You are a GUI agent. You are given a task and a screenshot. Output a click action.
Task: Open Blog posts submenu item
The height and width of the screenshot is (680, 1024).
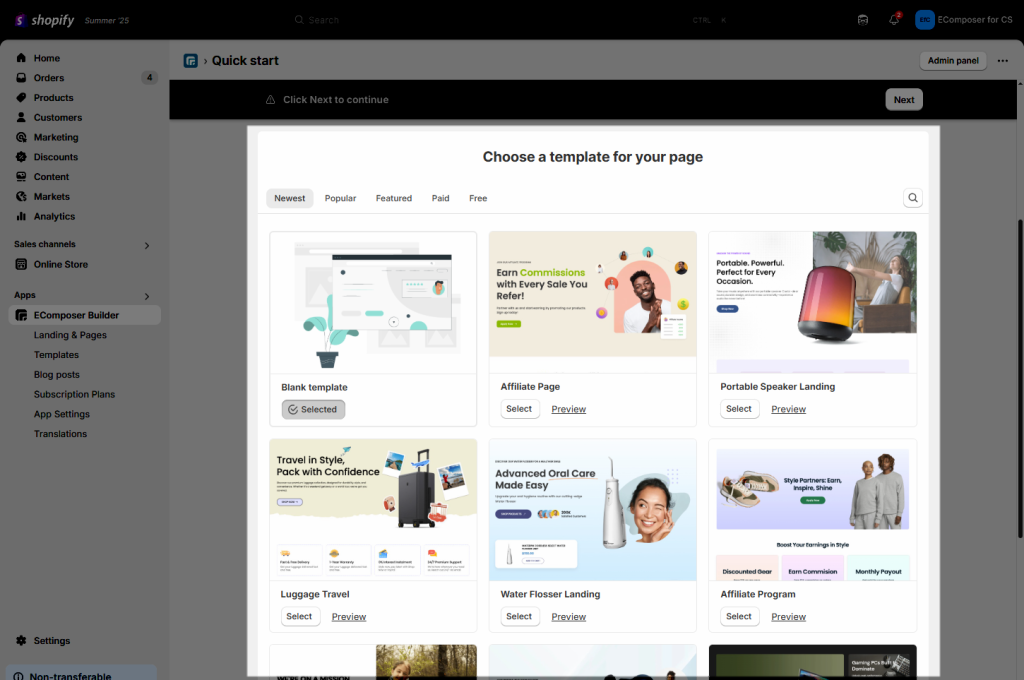click(x=57, y=375)
